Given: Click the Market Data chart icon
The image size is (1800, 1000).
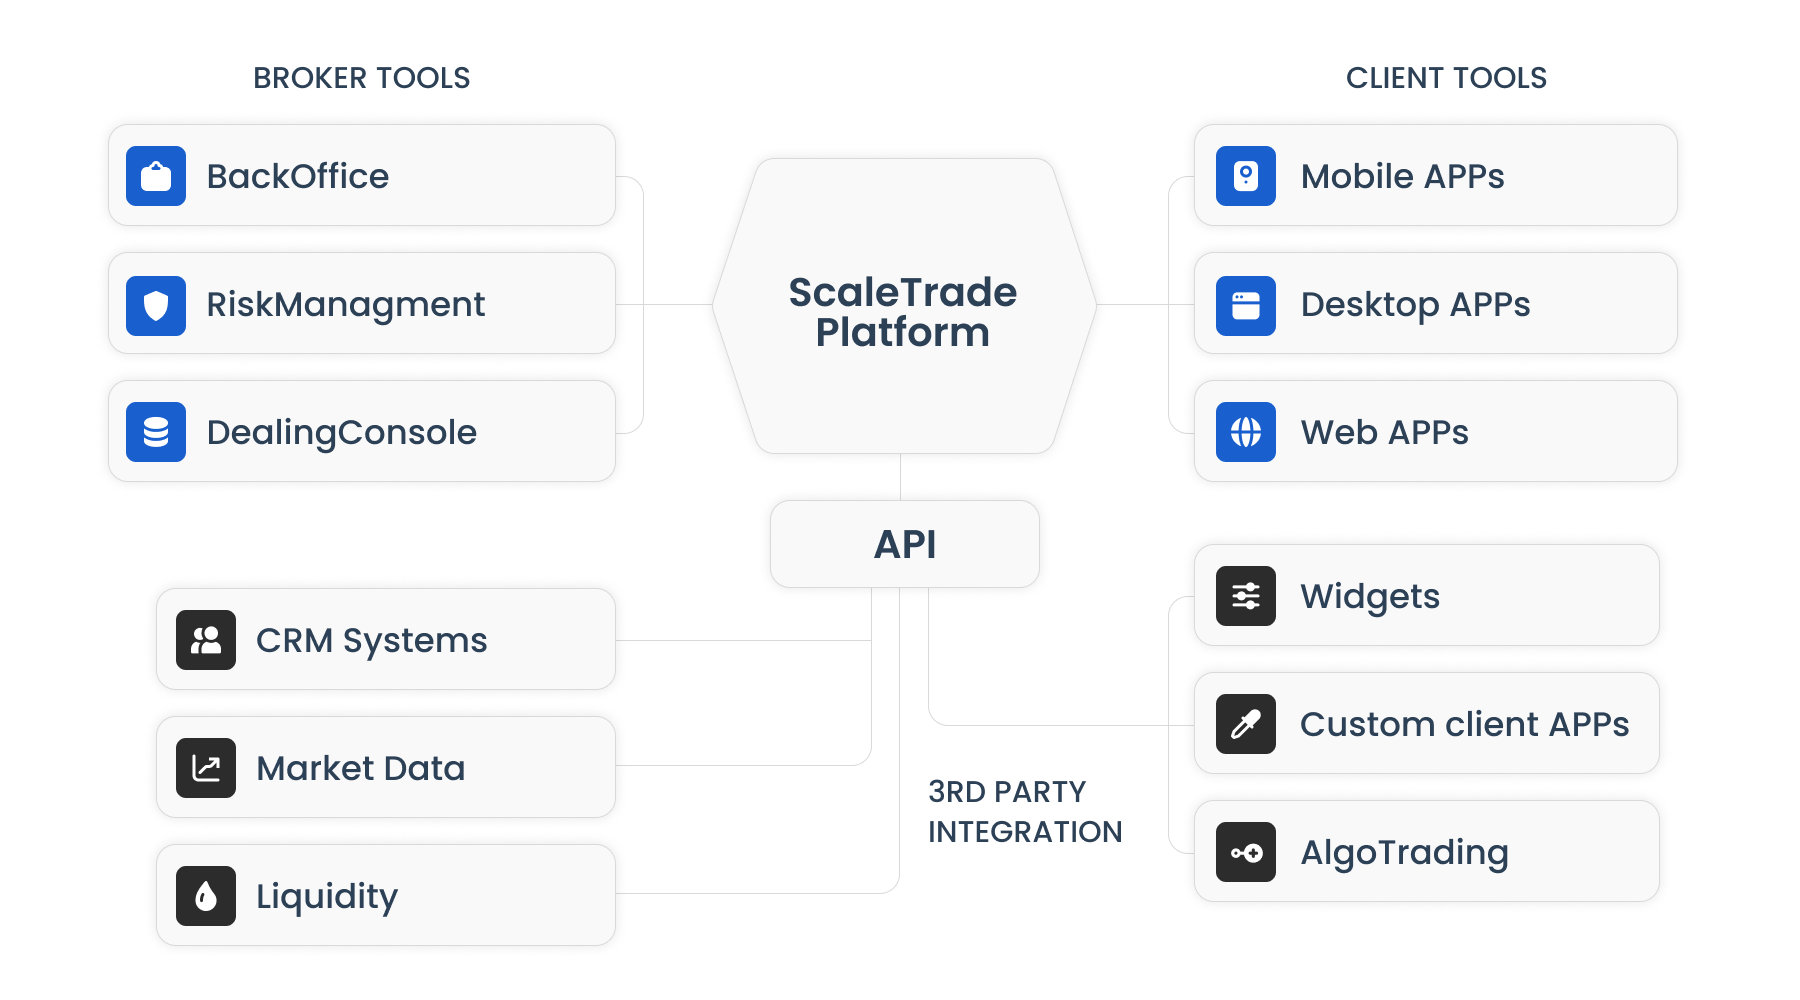Looking at the screenshot, I should [206, 768].
